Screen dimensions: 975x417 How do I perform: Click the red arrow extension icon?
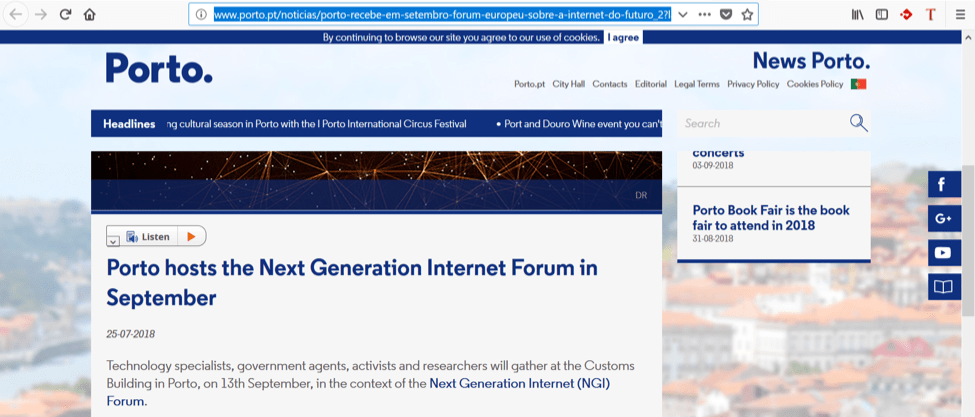[906, 15]
